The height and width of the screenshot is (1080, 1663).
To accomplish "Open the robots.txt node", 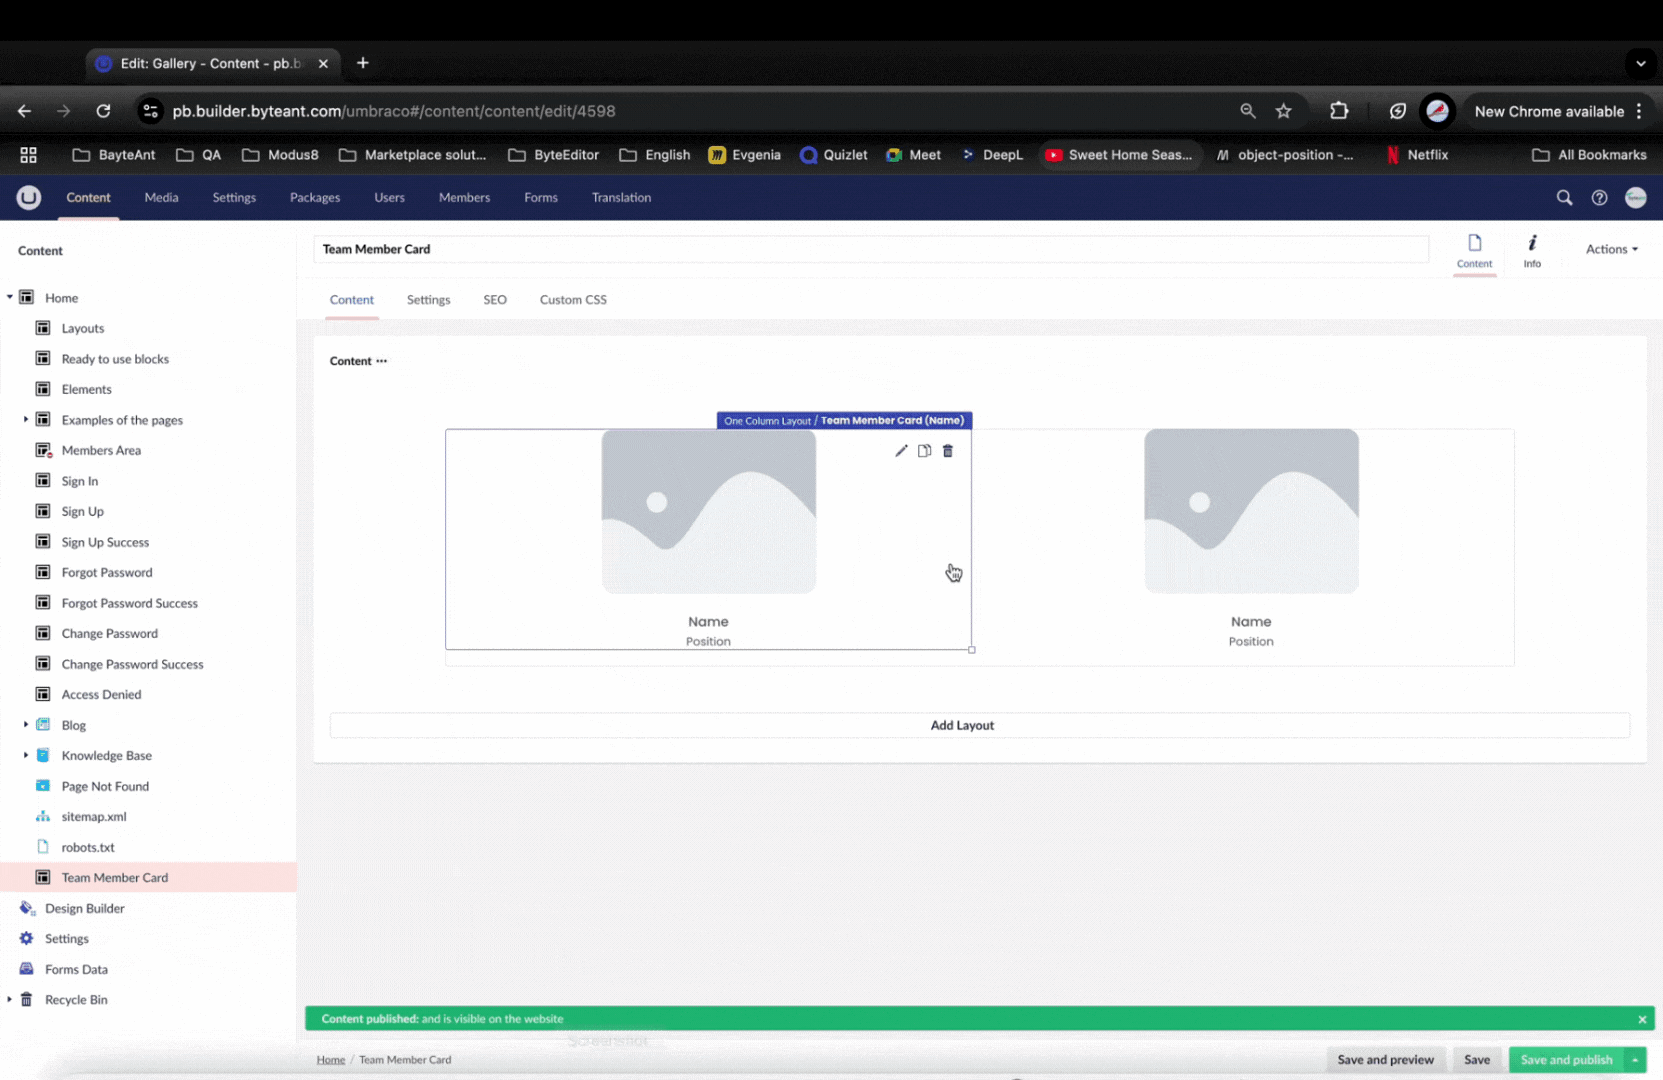I will click(x=88, y=847).
